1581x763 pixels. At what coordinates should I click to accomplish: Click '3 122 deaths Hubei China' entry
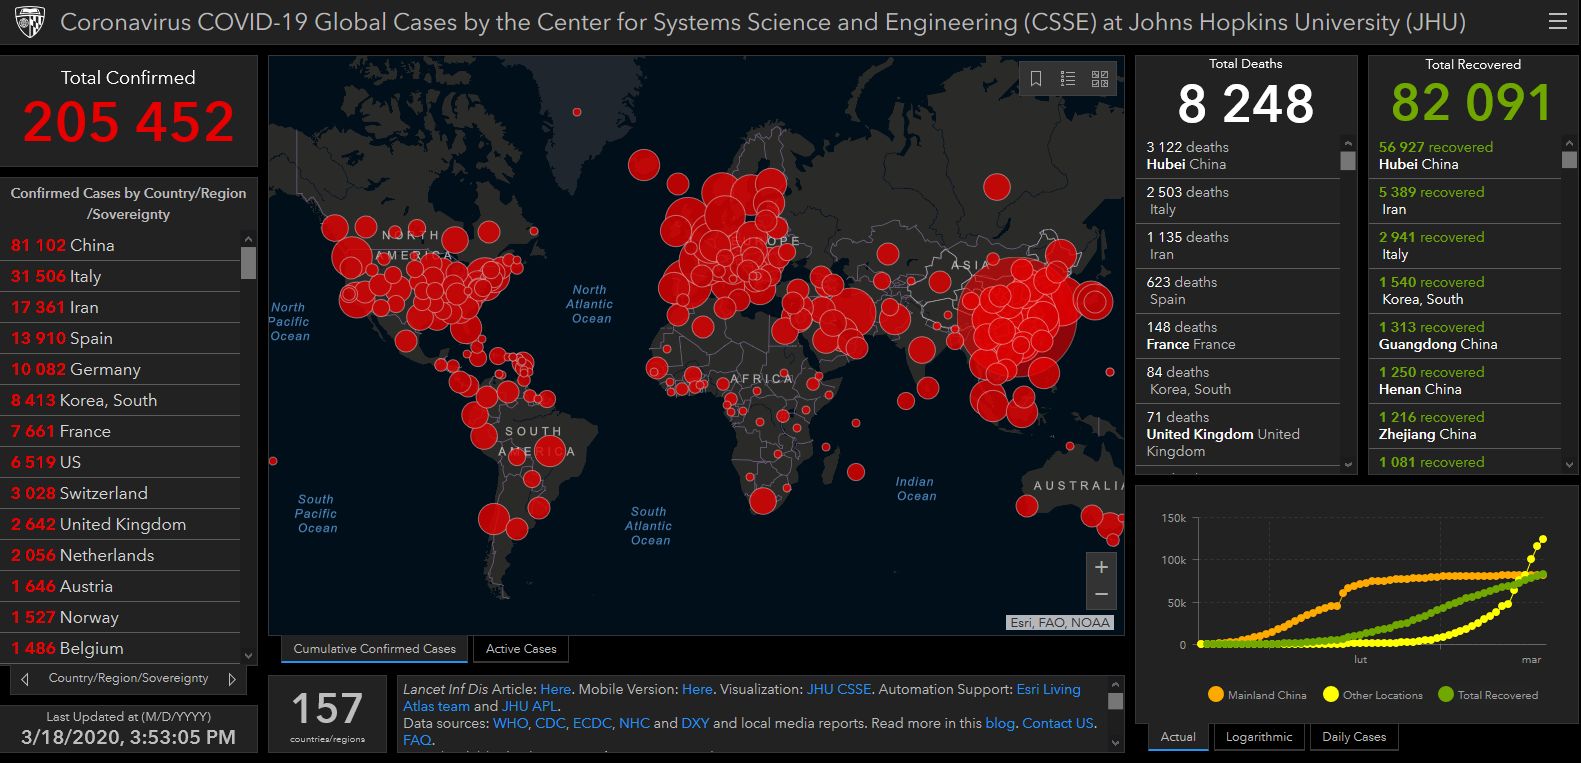(x=1238, y=156)
